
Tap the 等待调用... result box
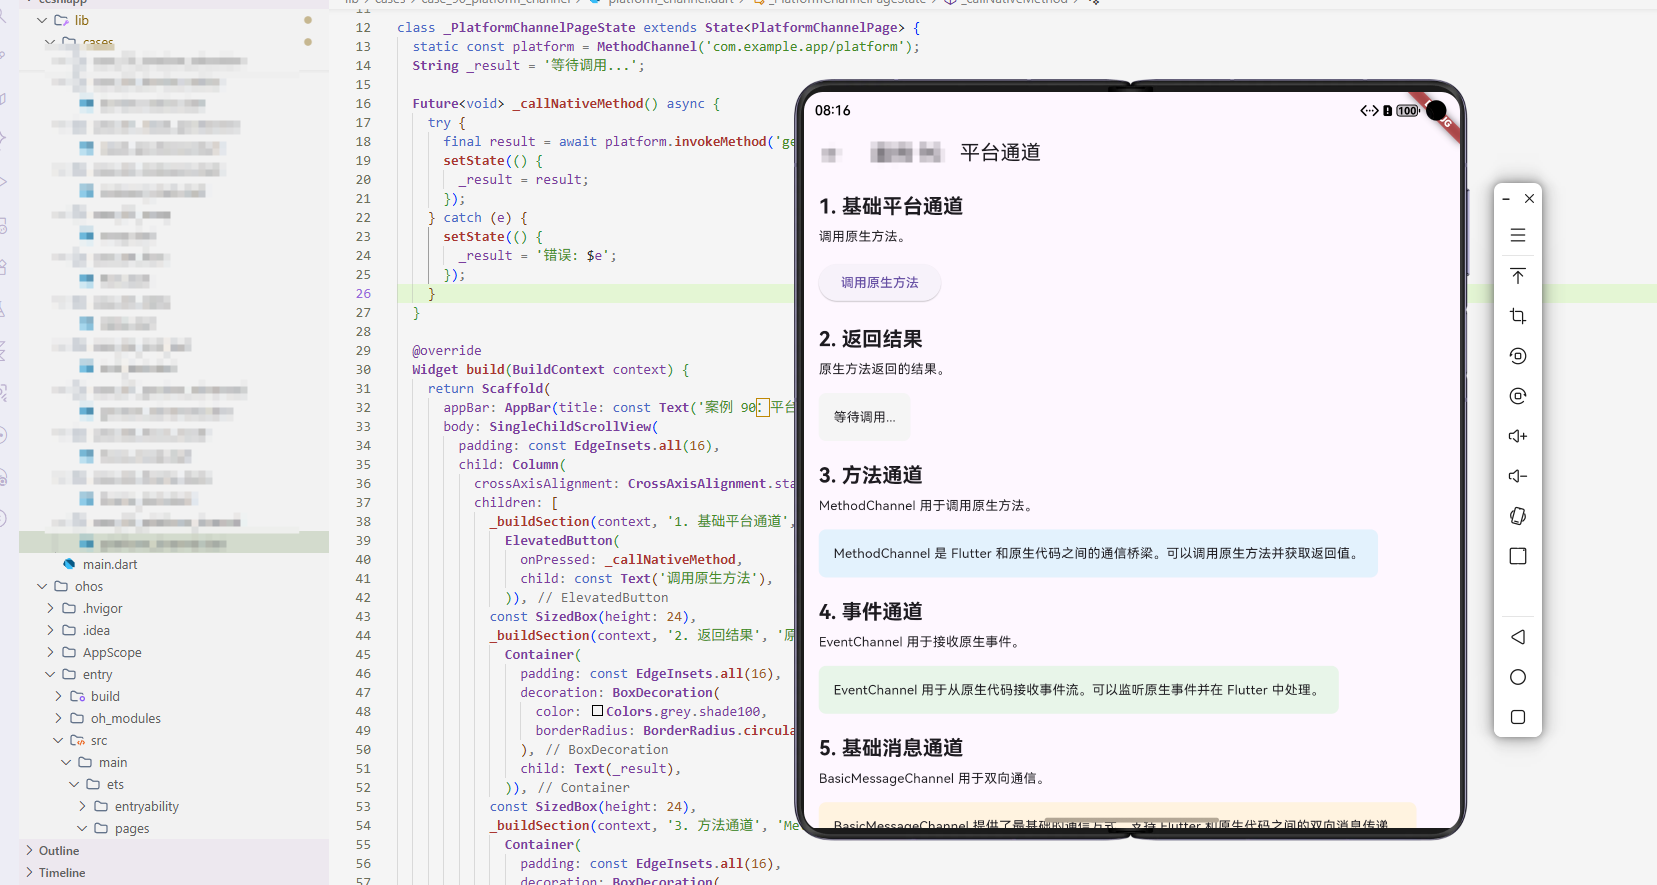click(864, 417)
